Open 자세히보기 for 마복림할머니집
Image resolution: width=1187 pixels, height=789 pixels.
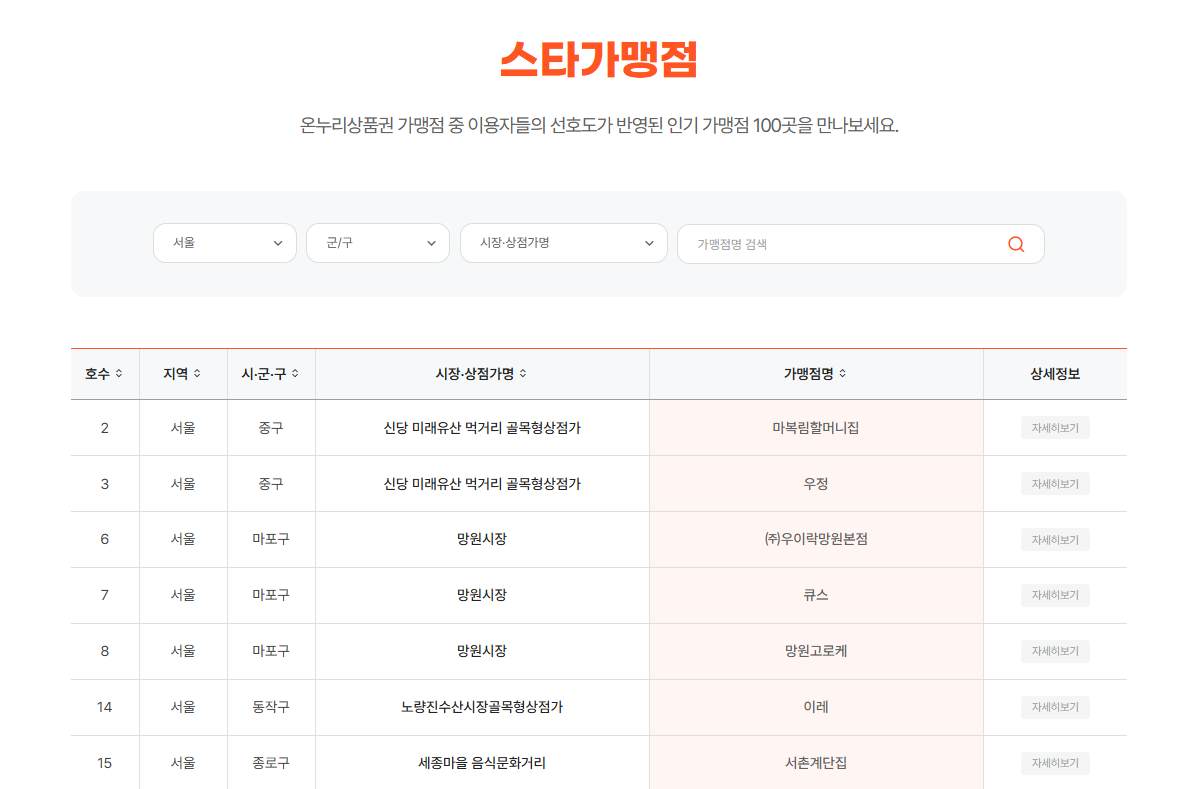[1055, 428]
